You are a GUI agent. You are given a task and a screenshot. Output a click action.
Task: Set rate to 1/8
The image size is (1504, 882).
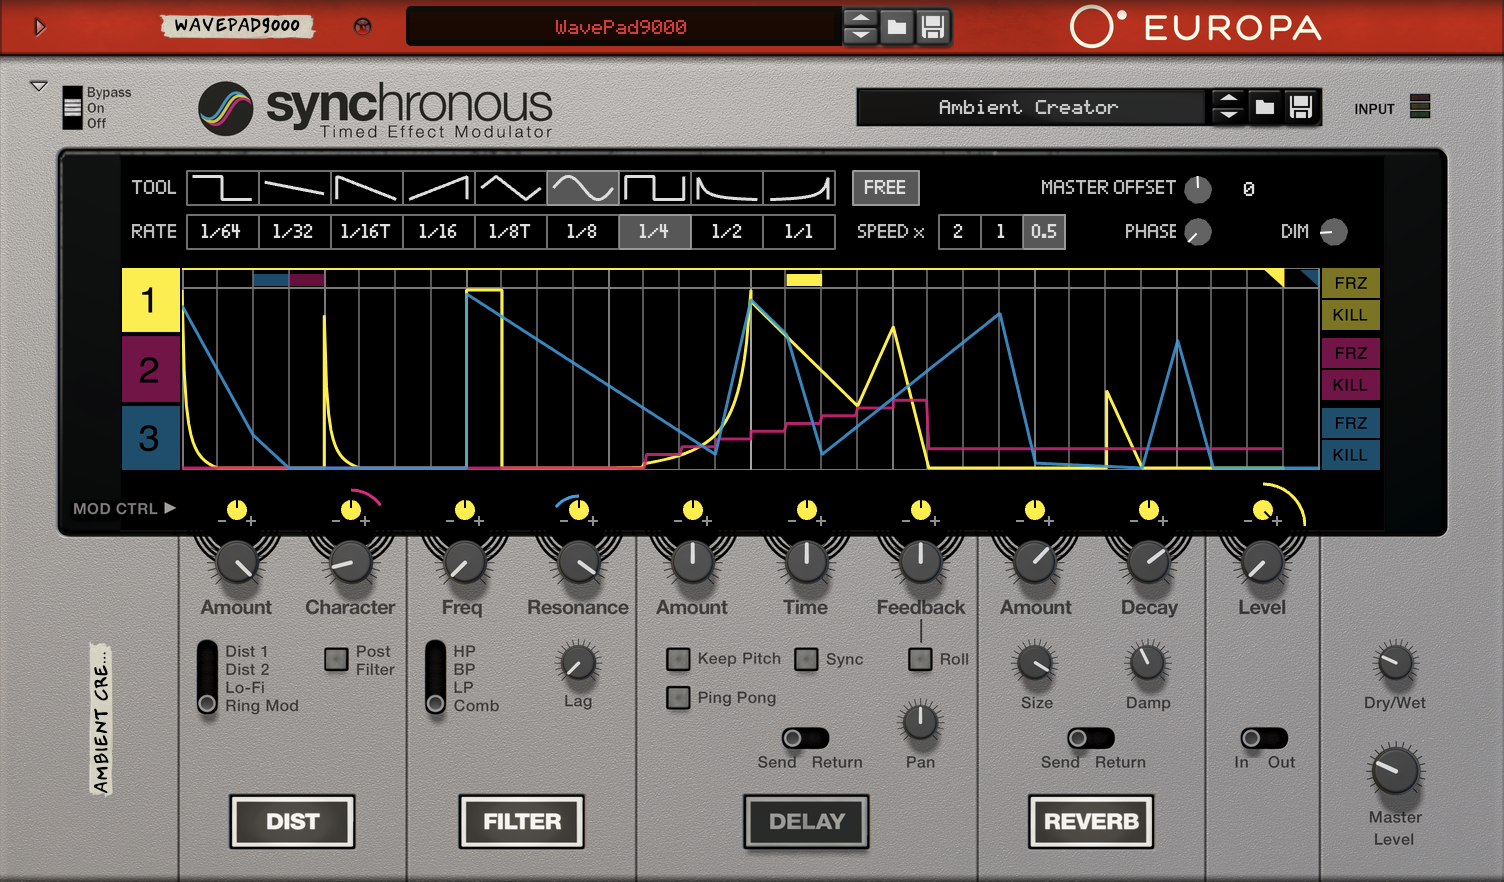[x=582, y=231]
